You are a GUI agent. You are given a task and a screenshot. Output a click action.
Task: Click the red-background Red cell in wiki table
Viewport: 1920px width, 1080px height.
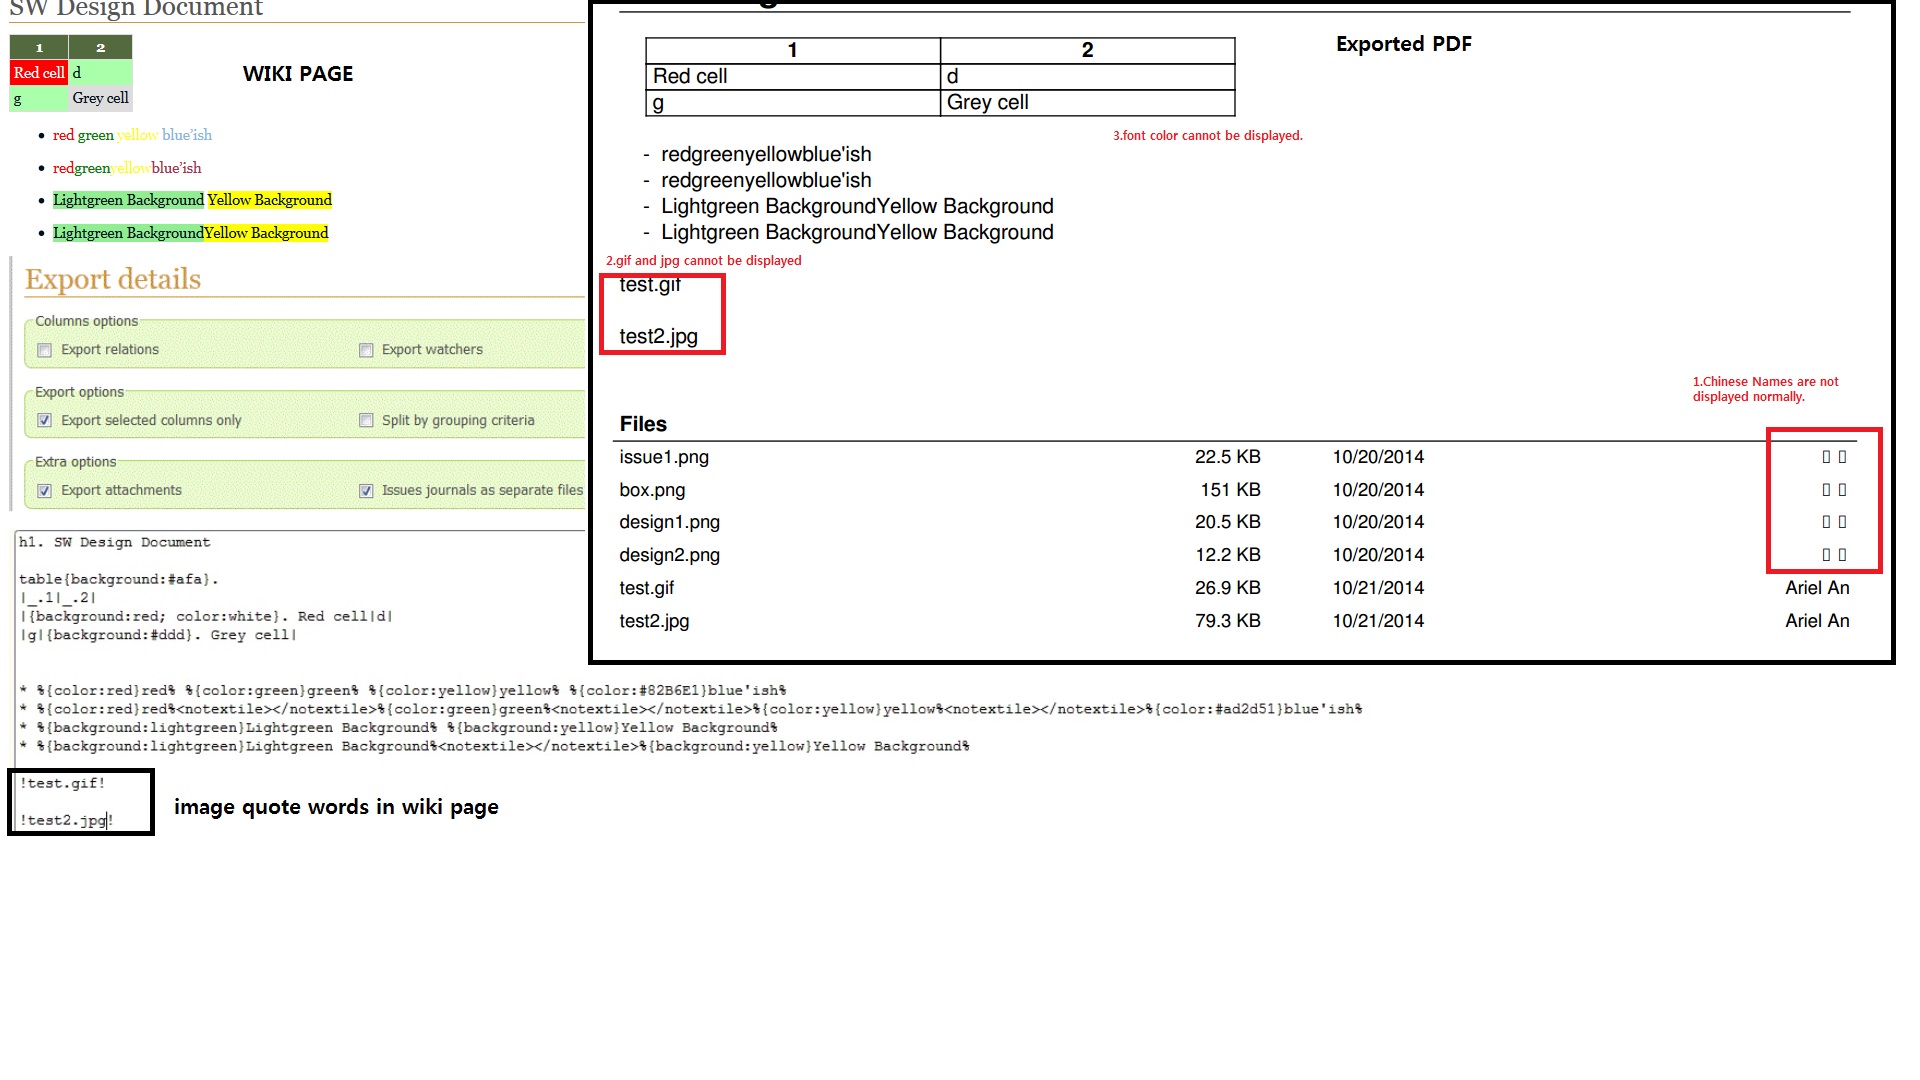point(39,73)
